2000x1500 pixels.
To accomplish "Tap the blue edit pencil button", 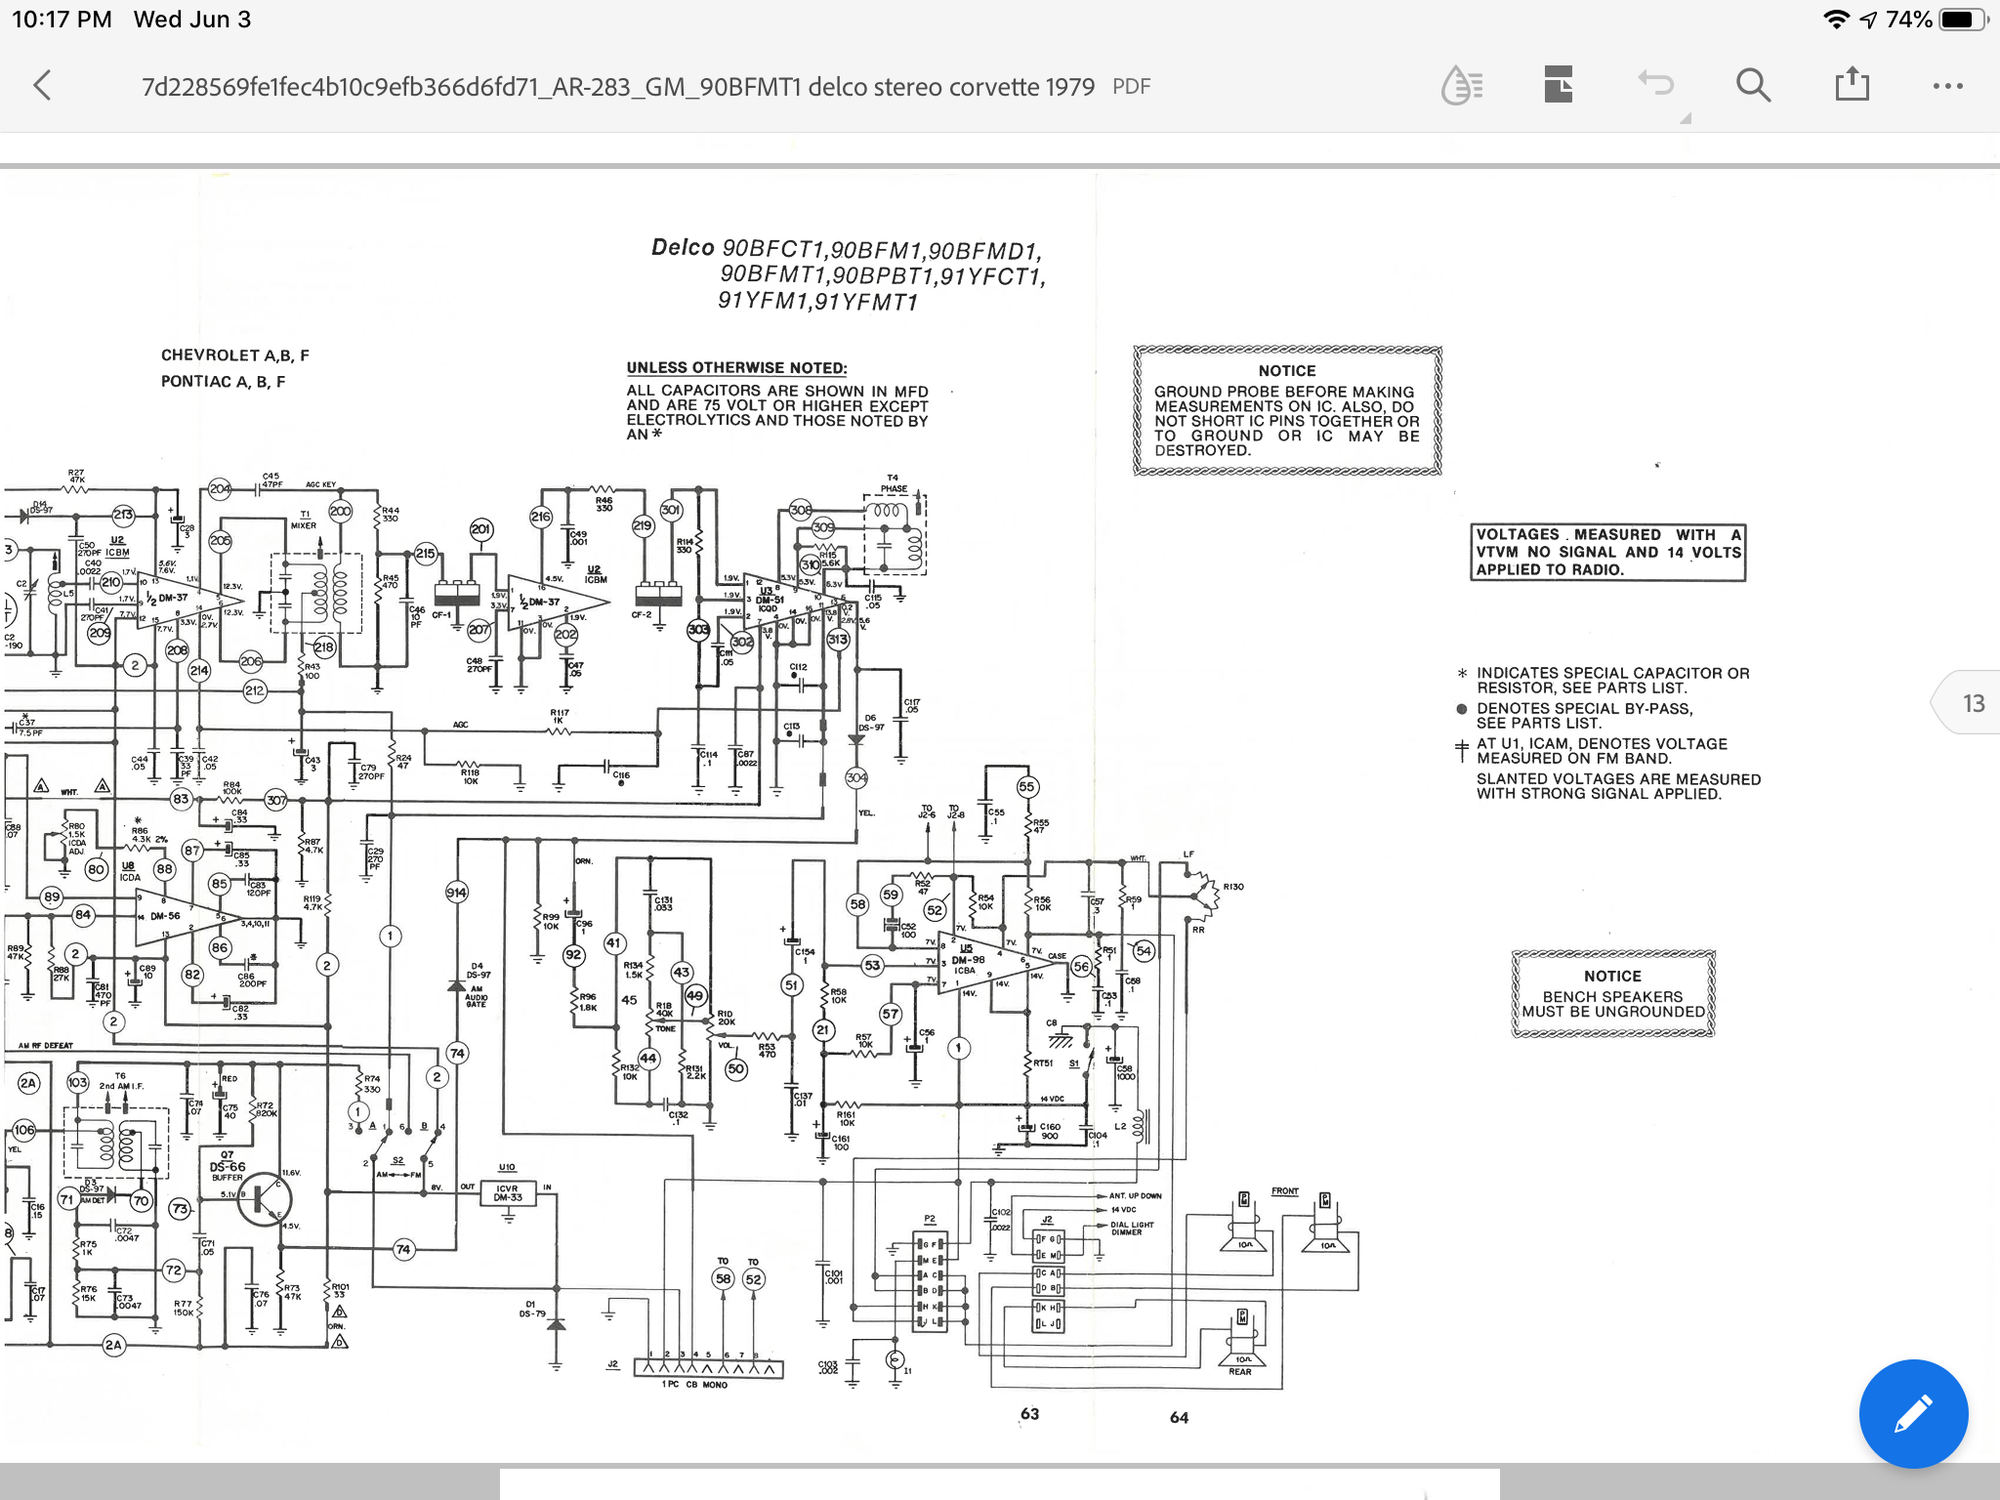I will coord(1913,1414).
